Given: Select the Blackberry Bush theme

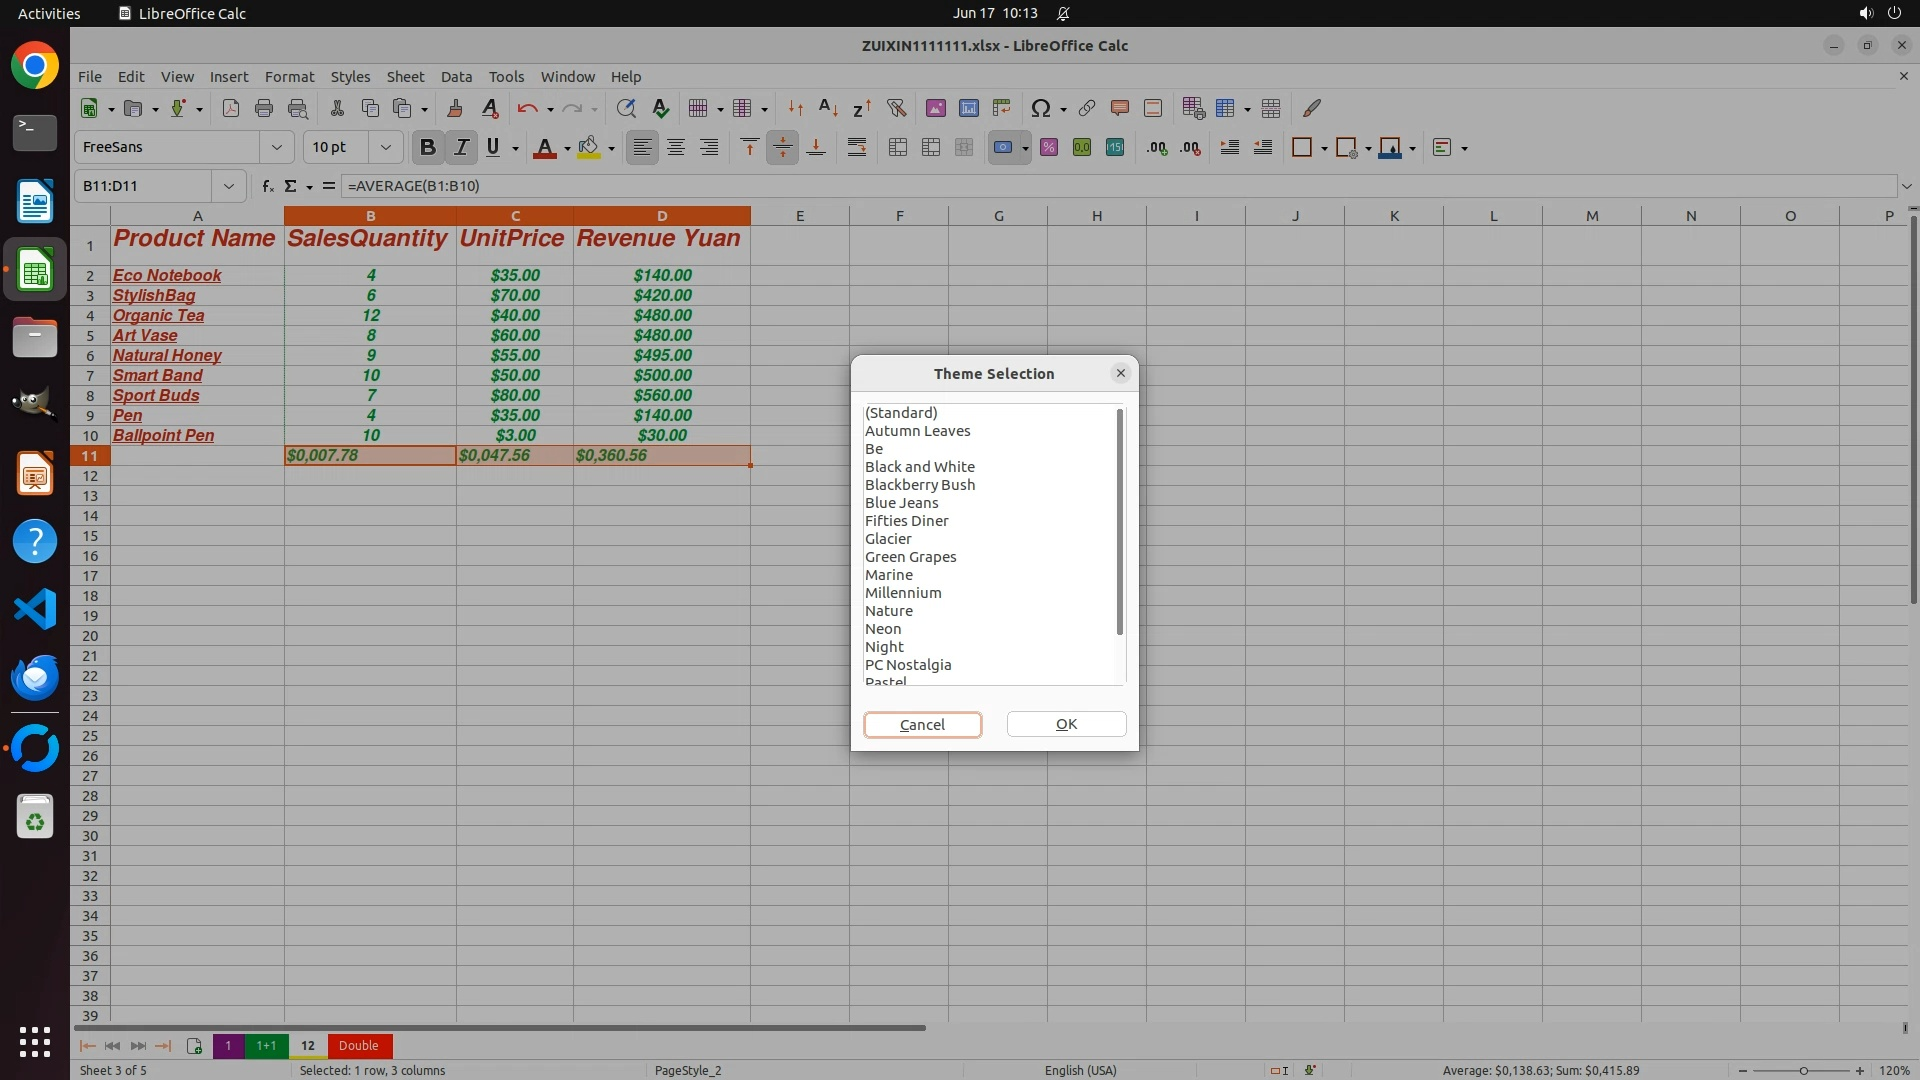Looking at the screenshot, I should (x=919, y=484).
